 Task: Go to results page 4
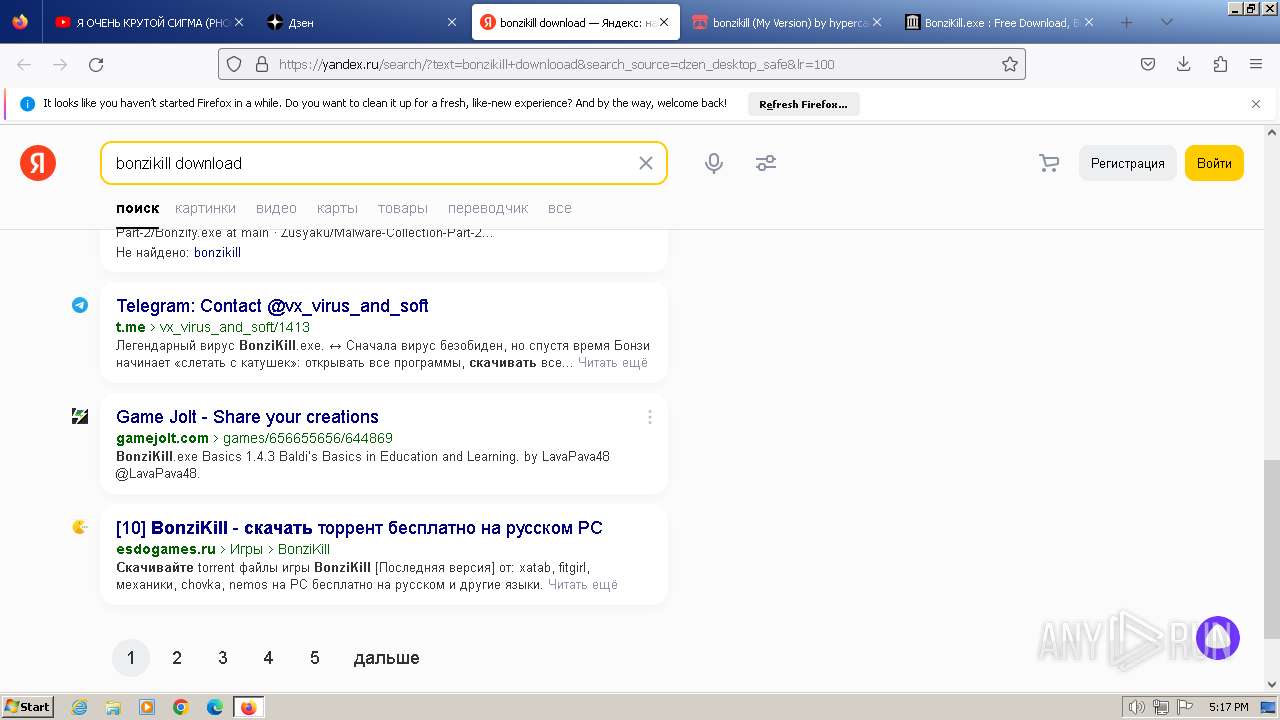(x=268, y=658)
